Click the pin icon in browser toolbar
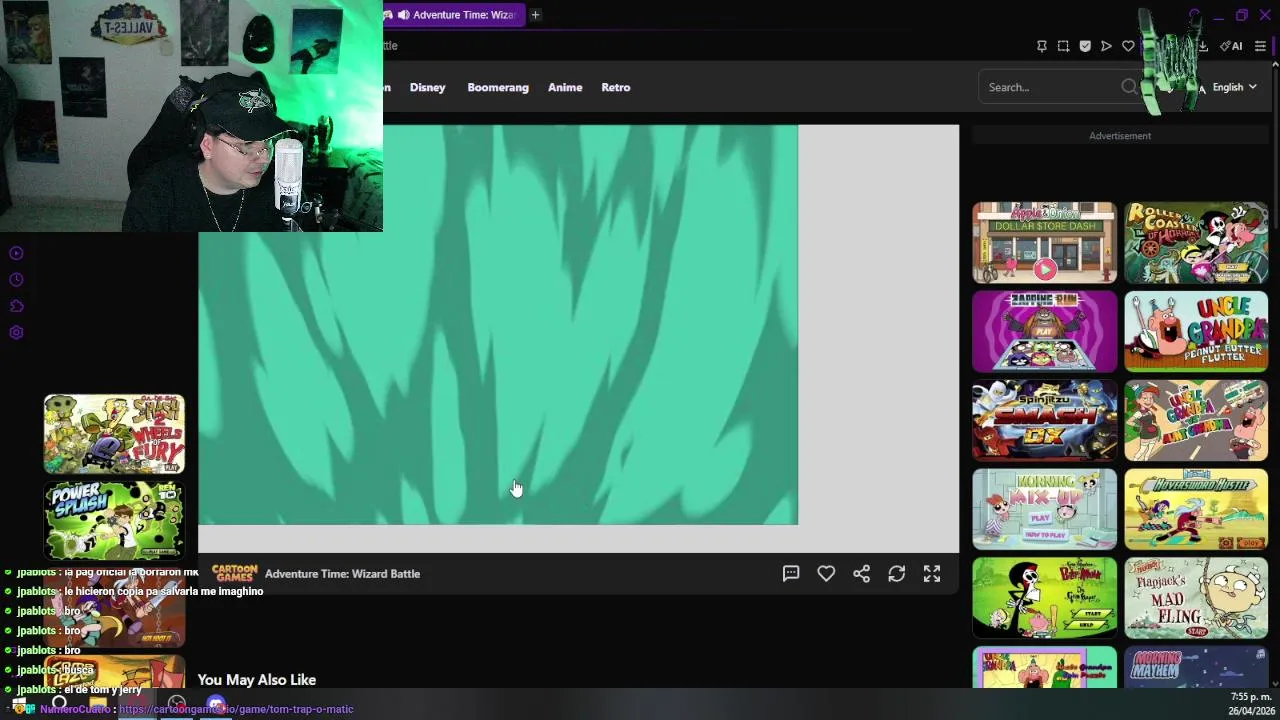The height and width of the screenshot is (720, 1280). (x=1041, y=46)
